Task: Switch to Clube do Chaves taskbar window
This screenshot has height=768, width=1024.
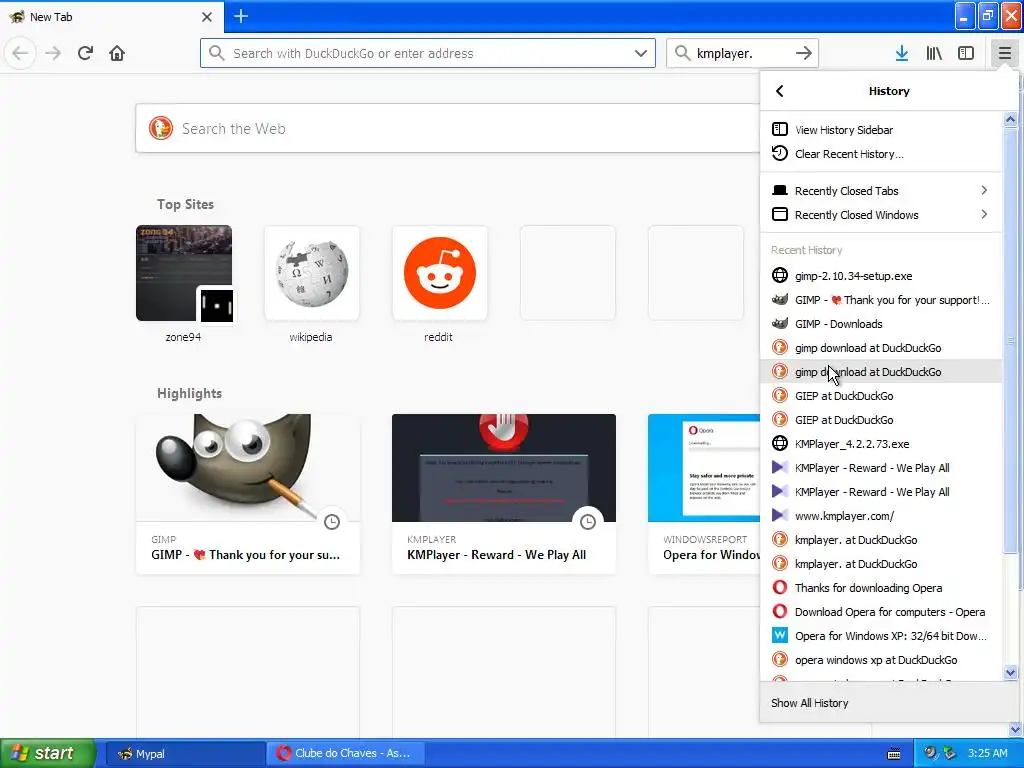Action: [x=345, y=753]
